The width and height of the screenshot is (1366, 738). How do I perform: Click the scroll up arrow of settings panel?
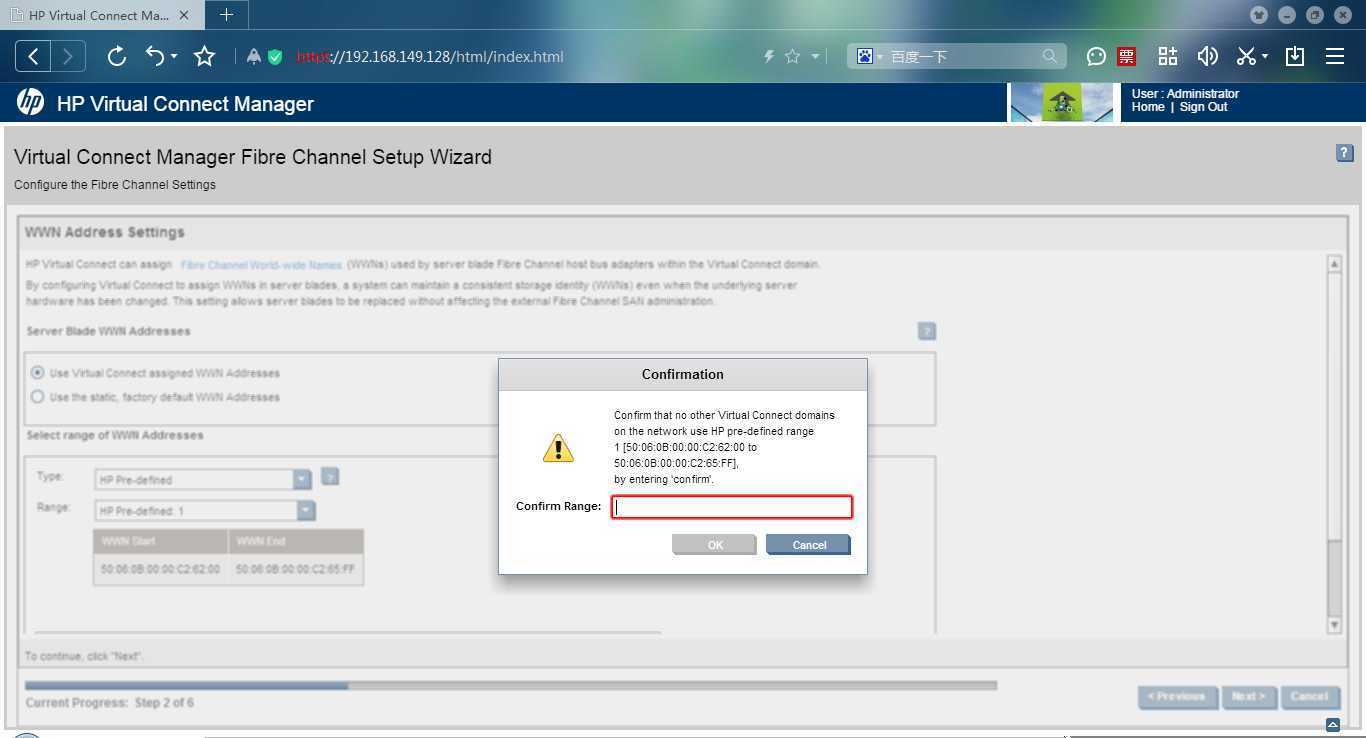[1334, 264]
